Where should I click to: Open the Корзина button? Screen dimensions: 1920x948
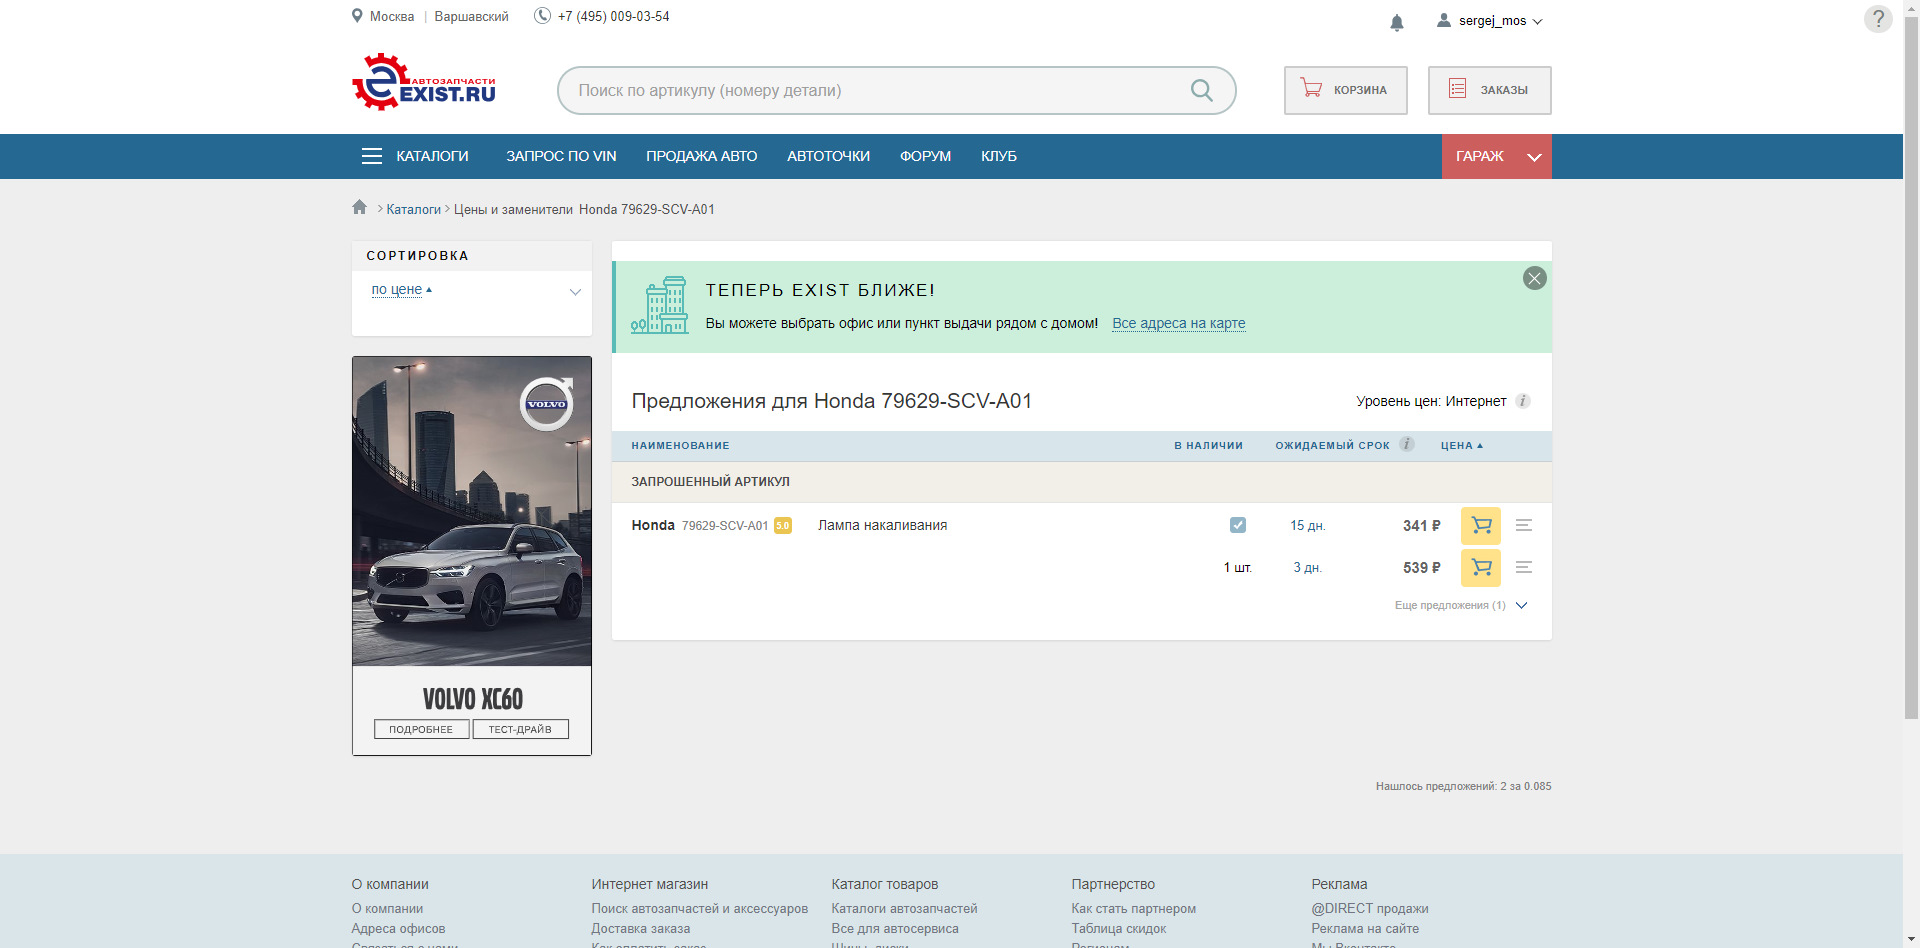pos(1346,90)
